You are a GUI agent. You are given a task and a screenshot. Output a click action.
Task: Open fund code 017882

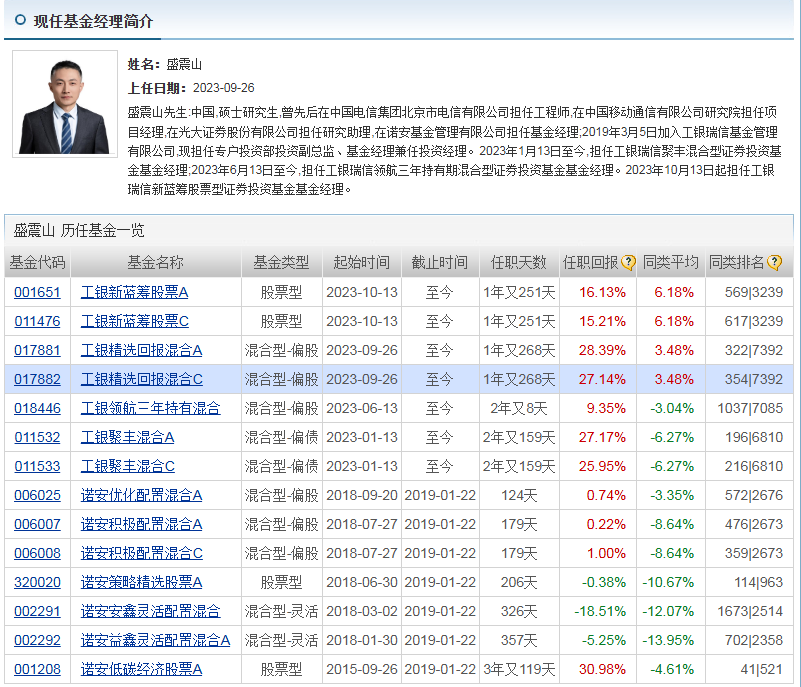tap(37, 380)
